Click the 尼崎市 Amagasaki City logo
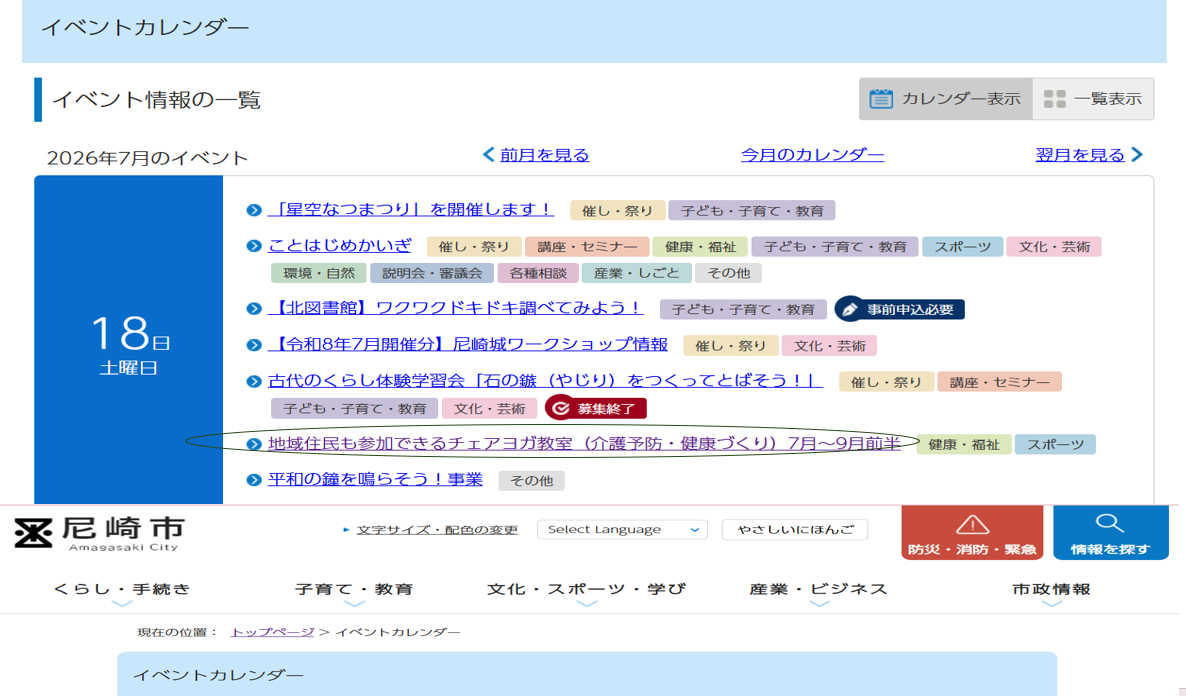Screen dimensions: 1186x696 (100, 533)
